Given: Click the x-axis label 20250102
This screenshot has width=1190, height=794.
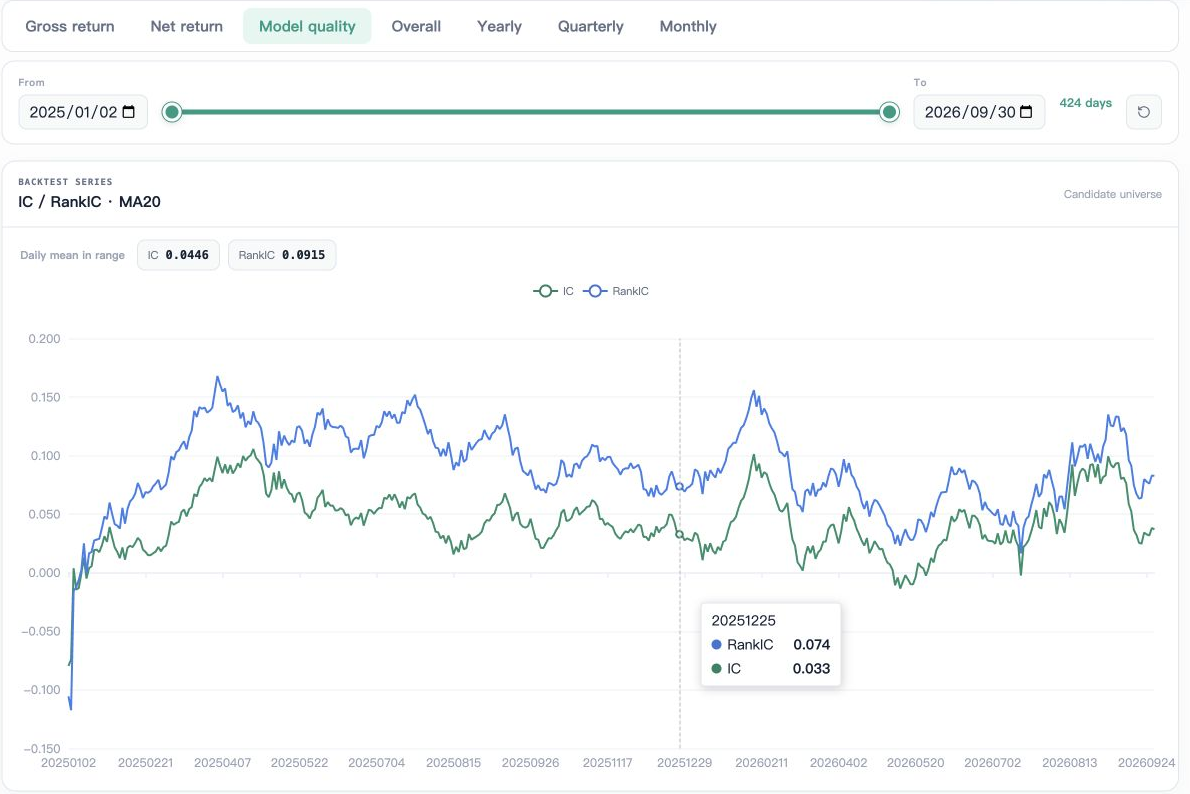Looking at the screenshot, I should point(68,763).
